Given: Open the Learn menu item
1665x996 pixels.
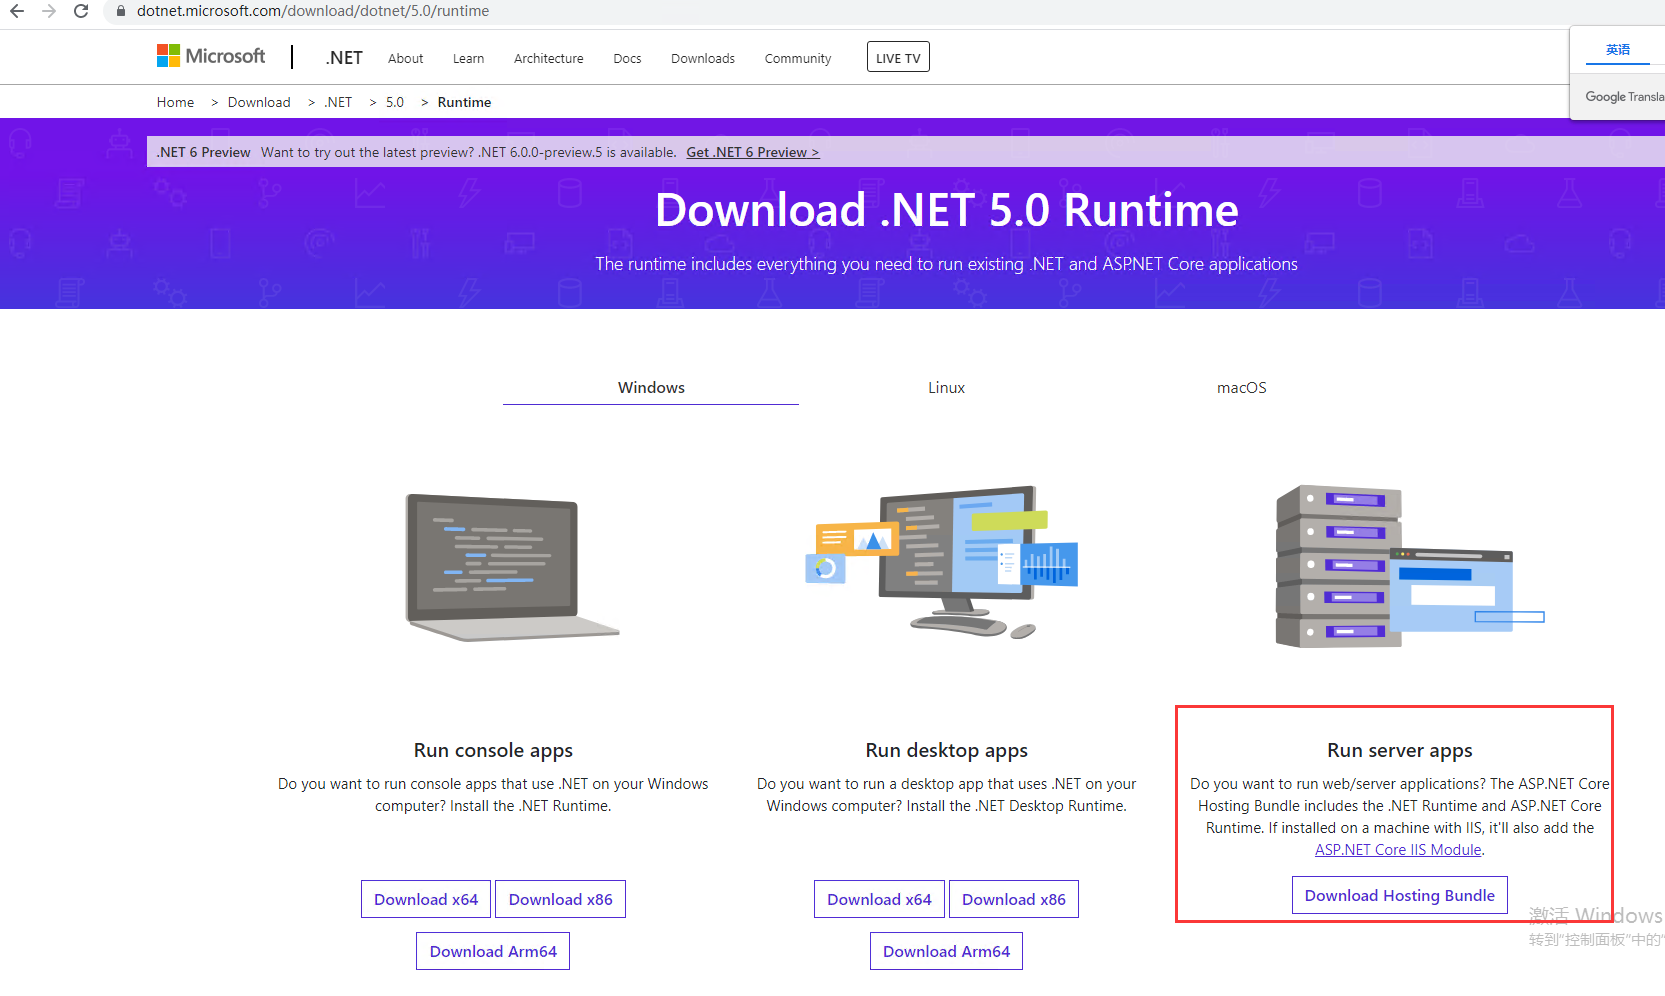Looking at the screenshot, I should 468,59.
